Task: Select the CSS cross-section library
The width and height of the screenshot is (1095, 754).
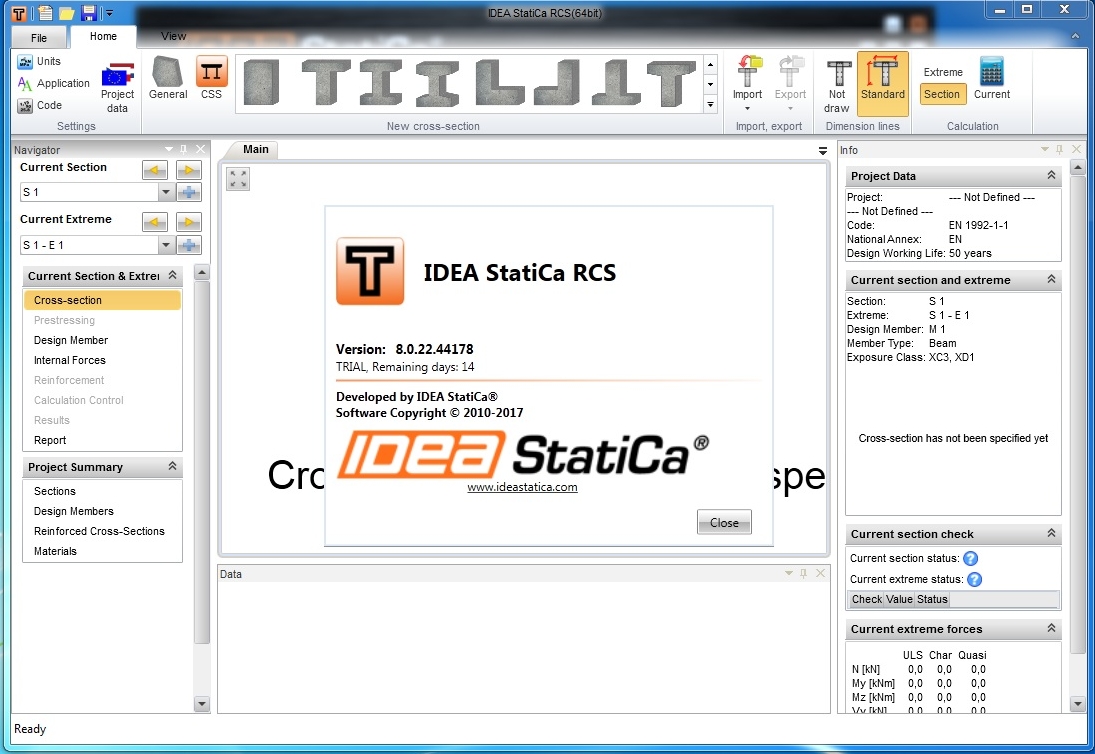Action: 212,79
